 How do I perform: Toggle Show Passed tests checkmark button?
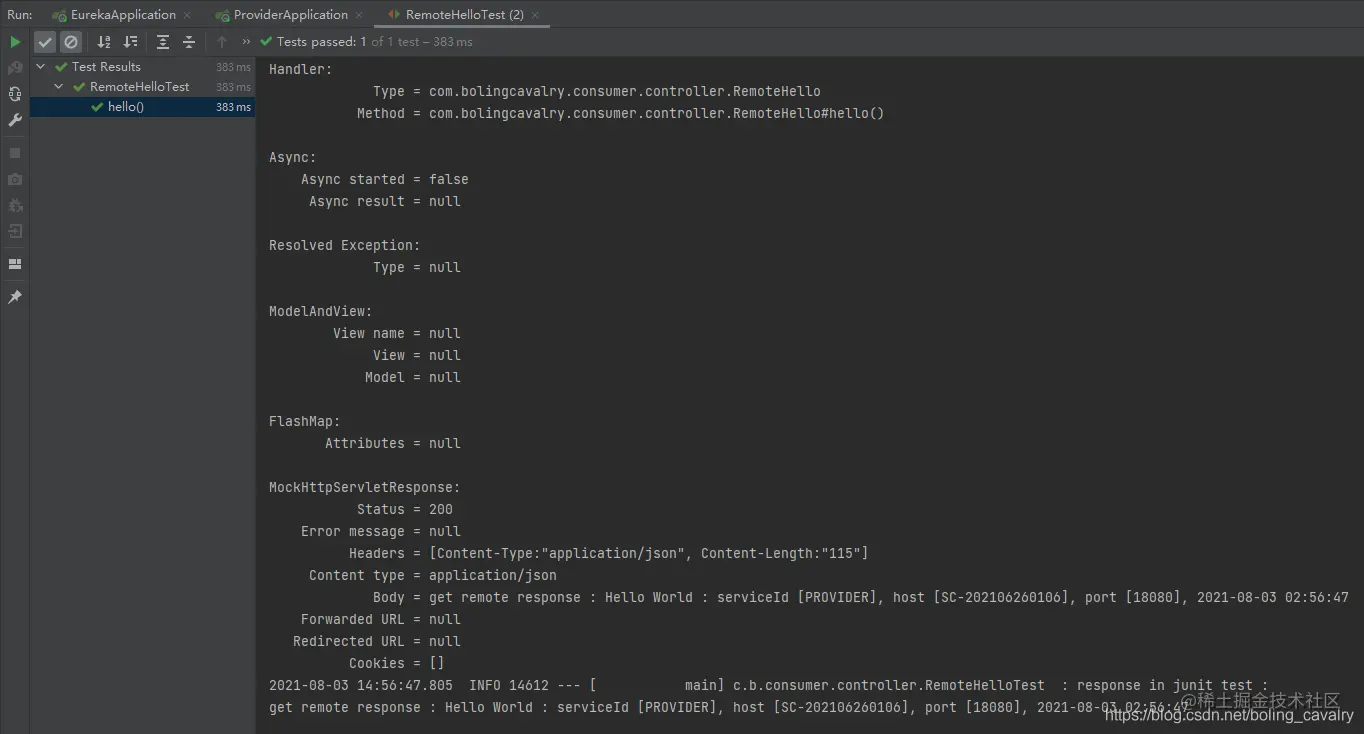coord(45,42)
